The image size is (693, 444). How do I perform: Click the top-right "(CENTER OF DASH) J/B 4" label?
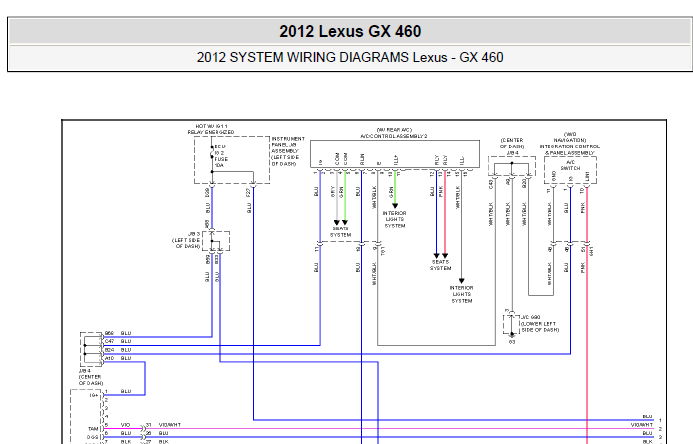tap(512, 146)
